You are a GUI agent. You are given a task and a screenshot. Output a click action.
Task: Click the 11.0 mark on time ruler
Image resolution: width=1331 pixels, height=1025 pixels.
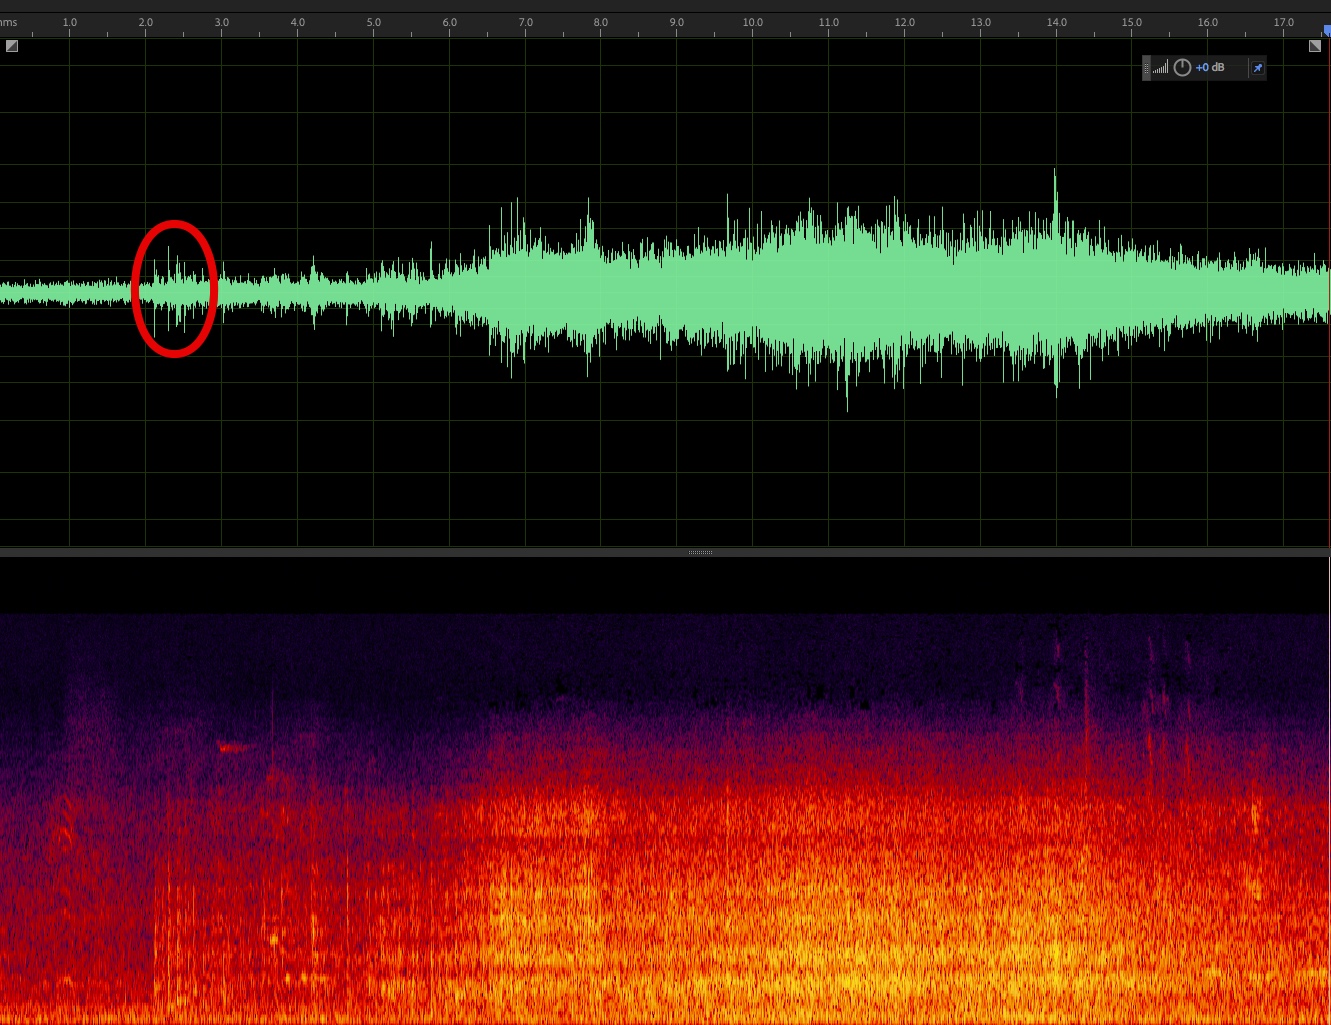[x=829, y=22]
